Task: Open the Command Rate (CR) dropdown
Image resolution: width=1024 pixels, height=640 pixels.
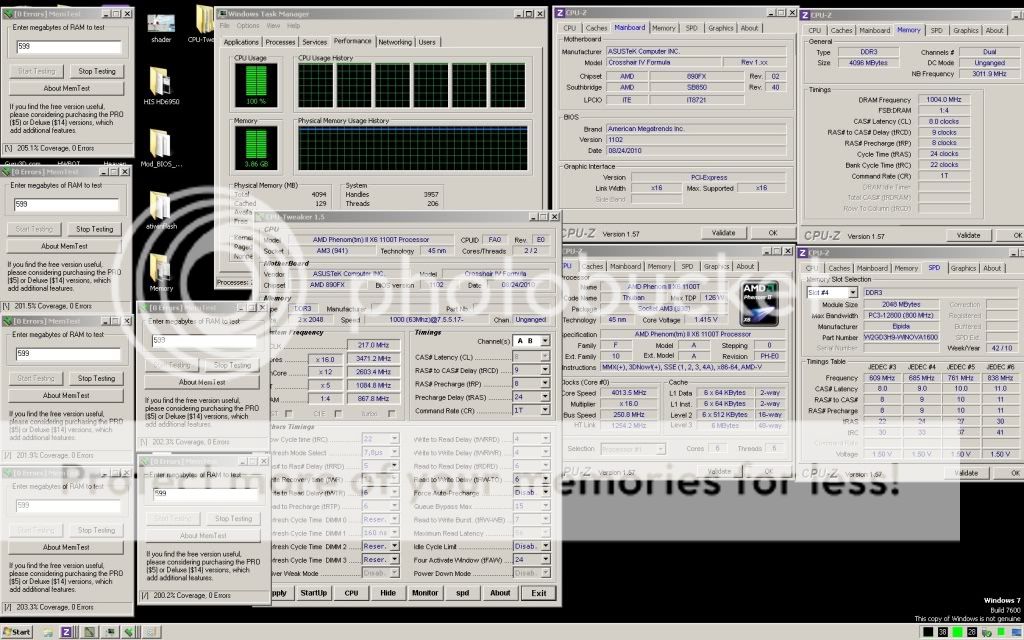Action: tap(543, 410)
